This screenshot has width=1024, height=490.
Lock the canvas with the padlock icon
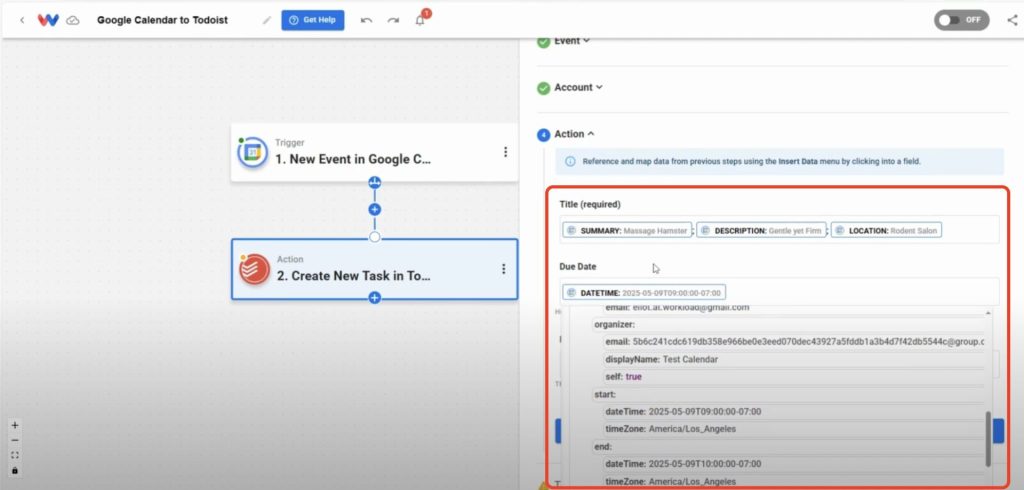pyautogui.click(x=15, y=470)
